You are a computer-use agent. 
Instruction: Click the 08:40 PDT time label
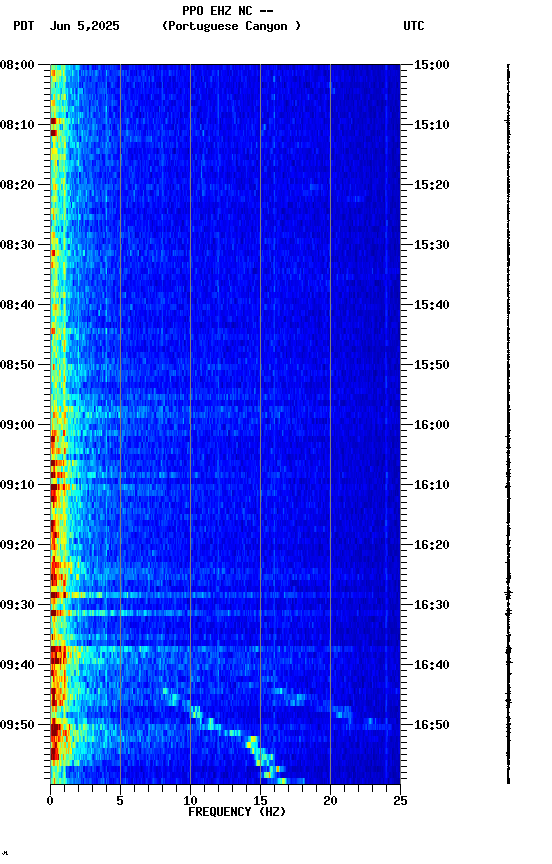pyautogui.click(x=17, y=305)
